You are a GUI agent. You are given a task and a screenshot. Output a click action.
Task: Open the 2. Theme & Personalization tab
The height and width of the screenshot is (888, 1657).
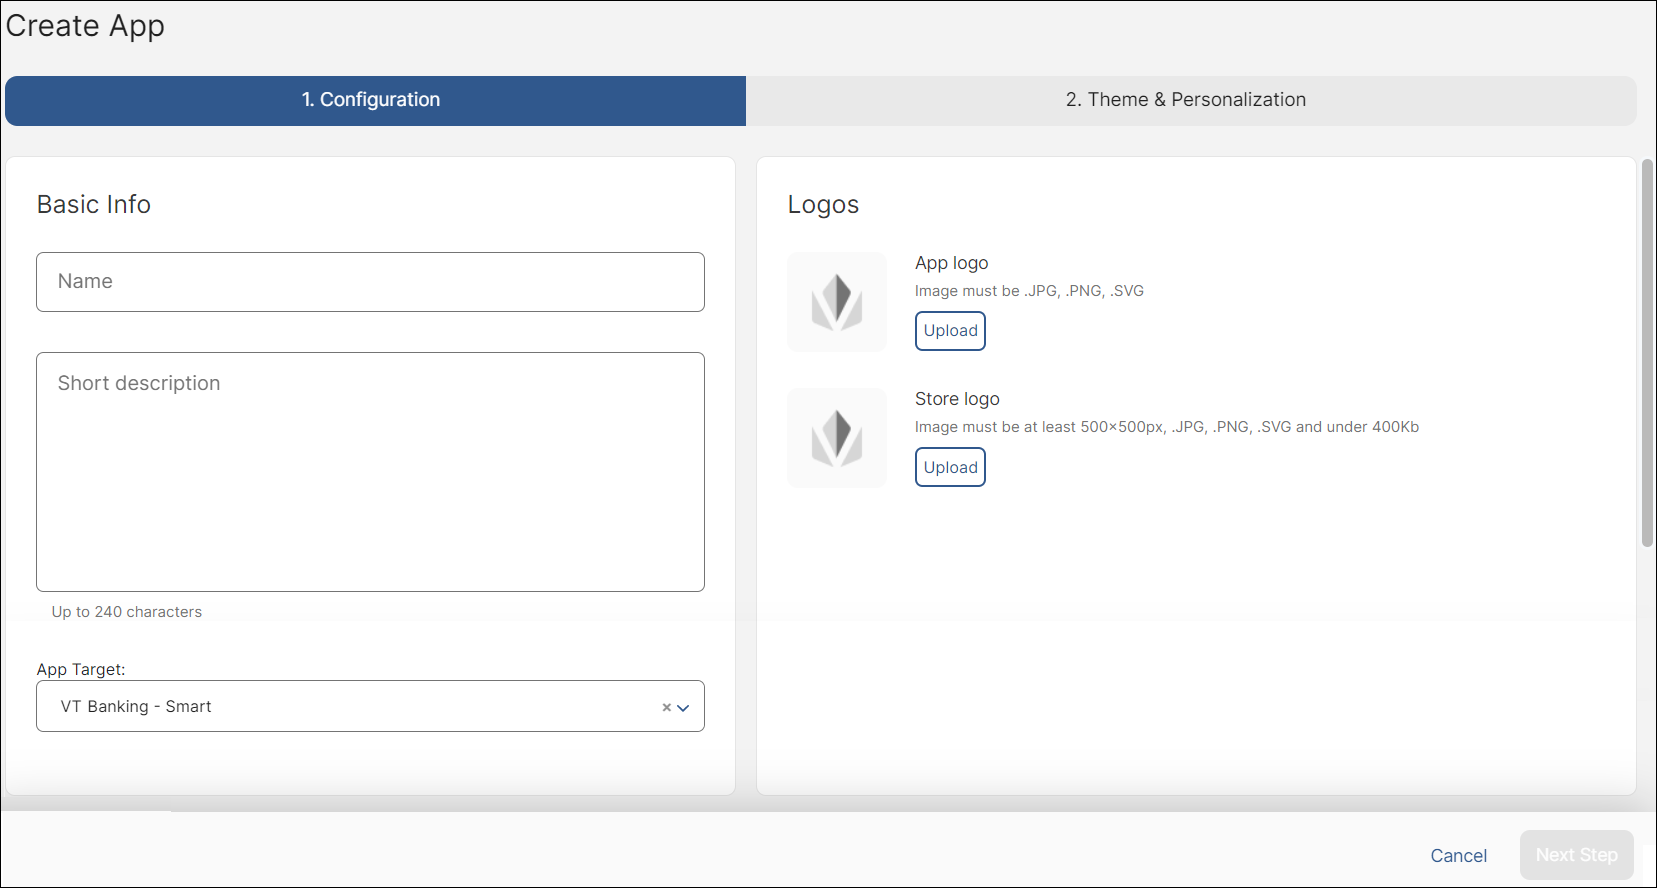(1185, 100)
